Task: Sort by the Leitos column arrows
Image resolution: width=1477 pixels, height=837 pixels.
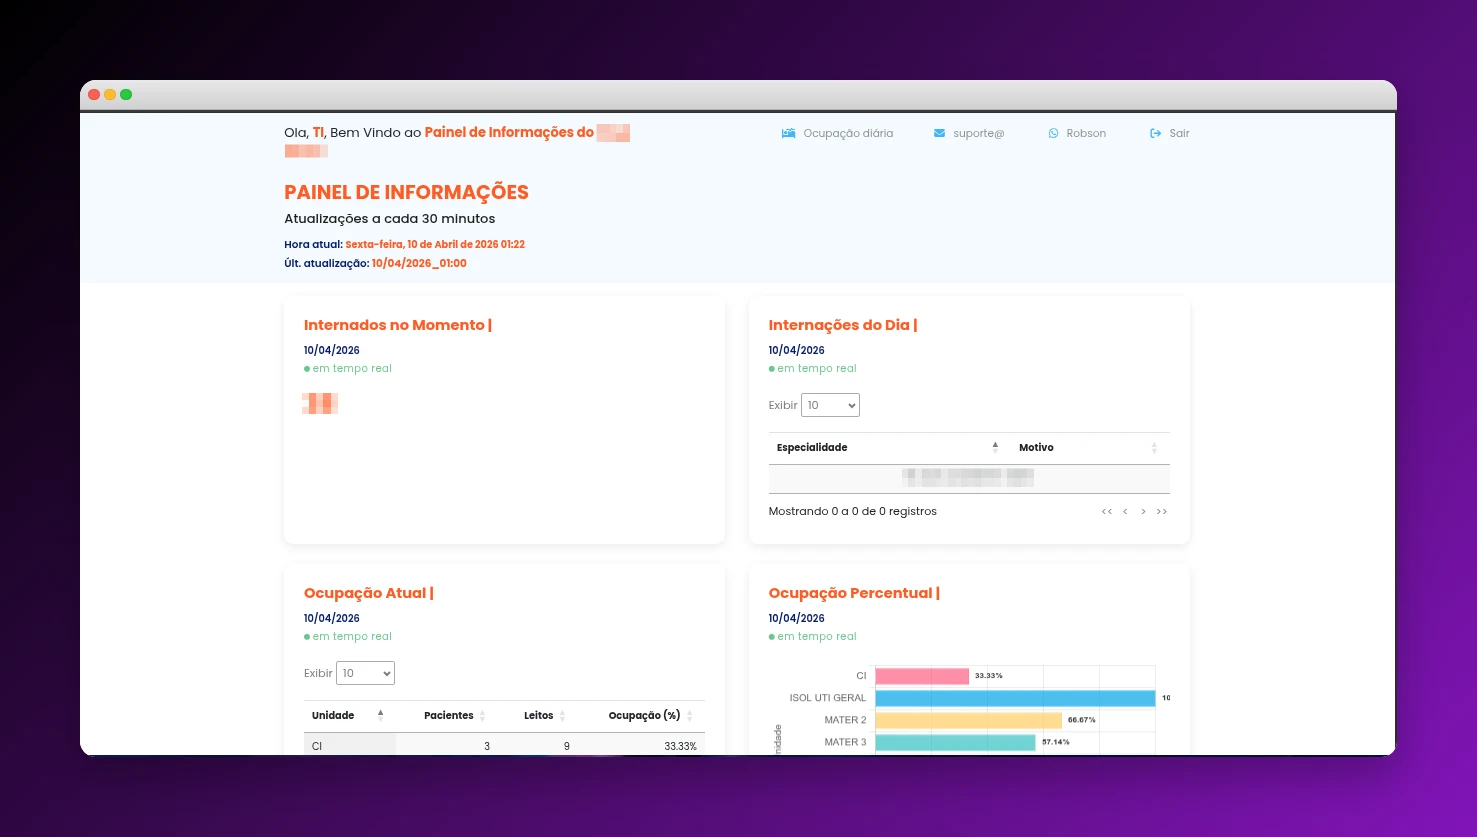Action: click(x=562, y=716)
